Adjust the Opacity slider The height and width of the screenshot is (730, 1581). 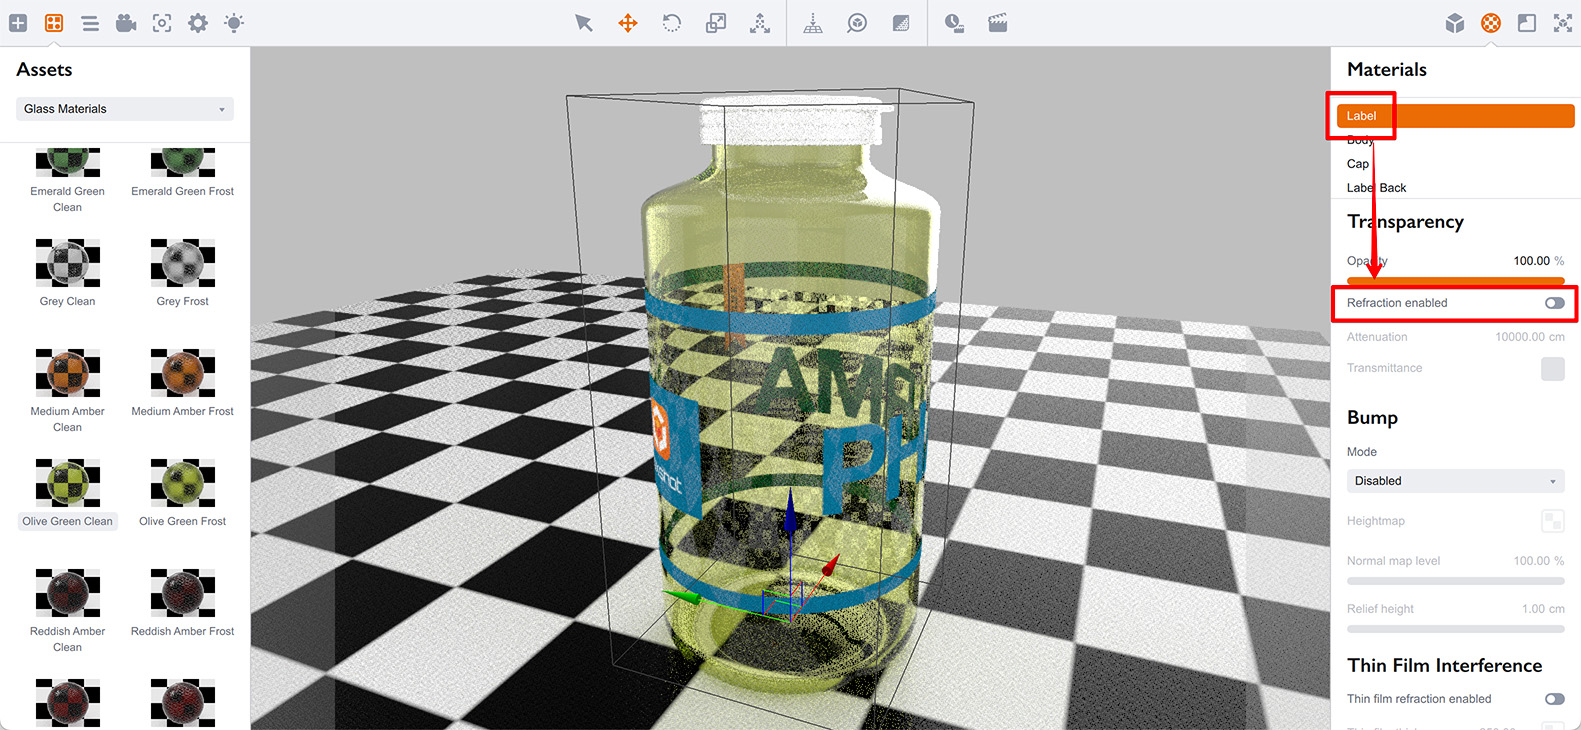click(1455, 281)
